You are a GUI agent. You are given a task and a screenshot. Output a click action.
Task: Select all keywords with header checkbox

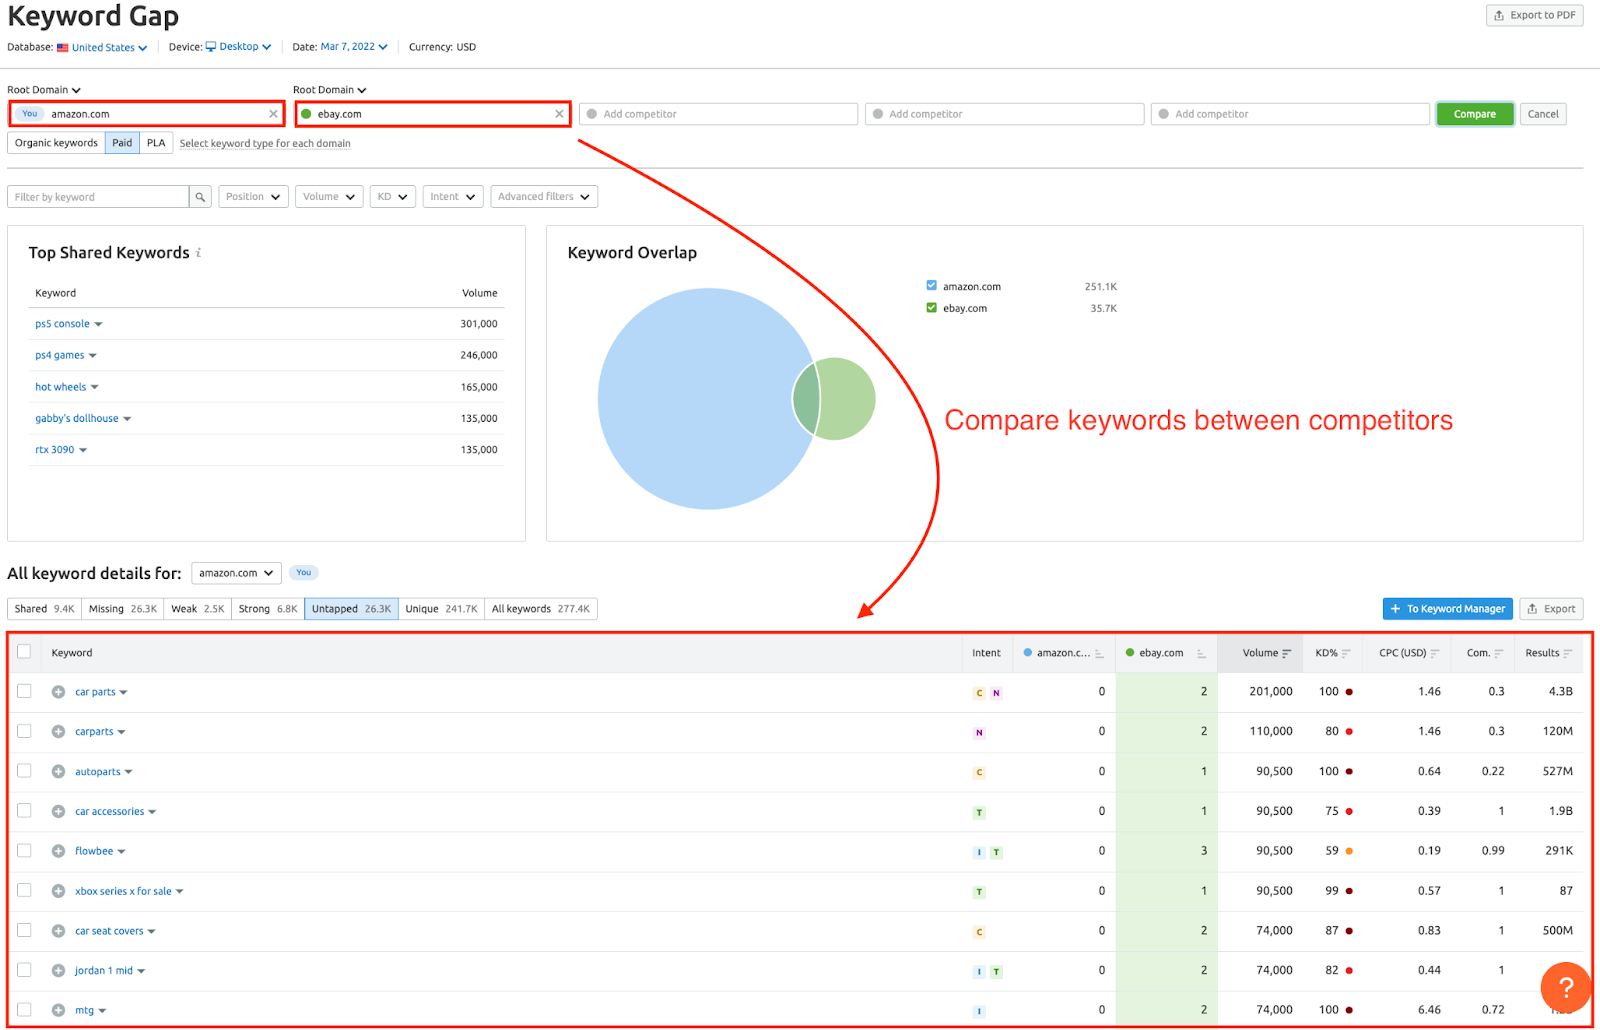(x=24, y=652)
